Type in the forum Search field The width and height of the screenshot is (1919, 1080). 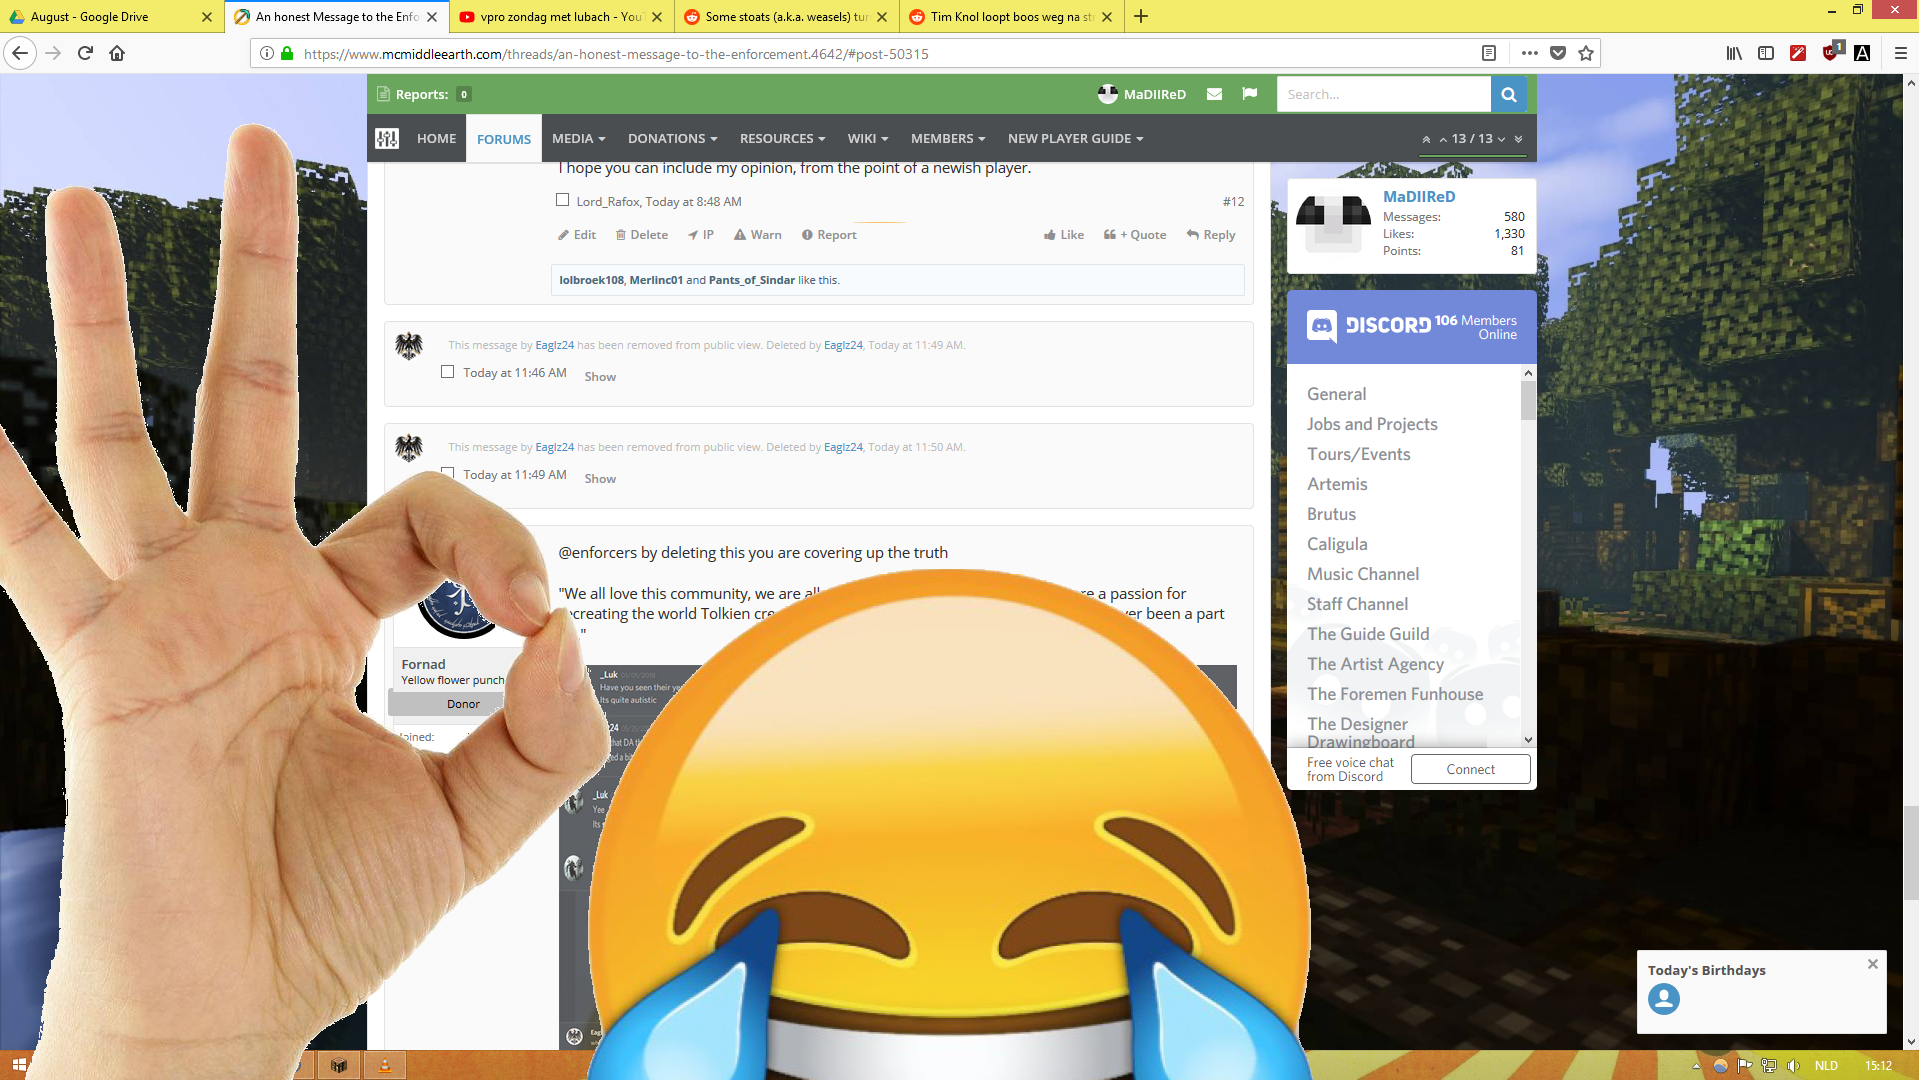coord(1382,95)
